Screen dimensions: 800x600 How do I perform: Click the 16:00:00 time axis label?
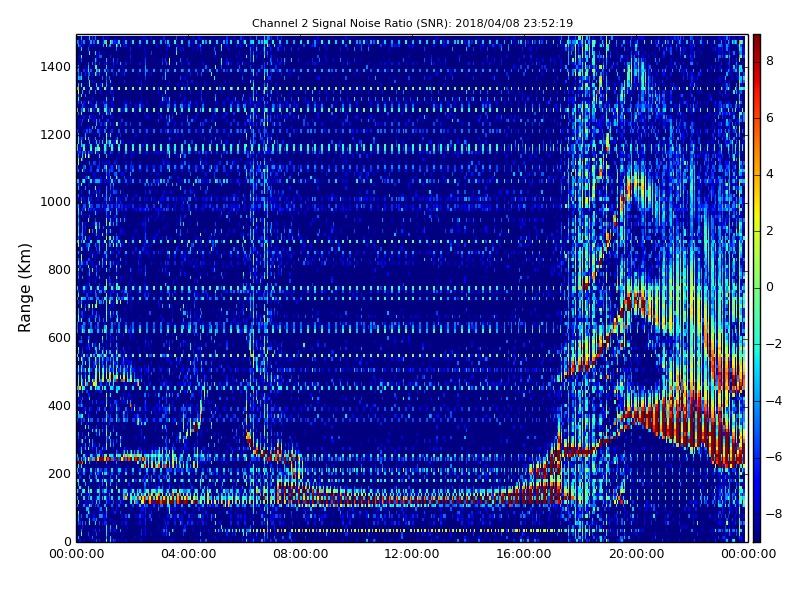click(x=524, y=554)
